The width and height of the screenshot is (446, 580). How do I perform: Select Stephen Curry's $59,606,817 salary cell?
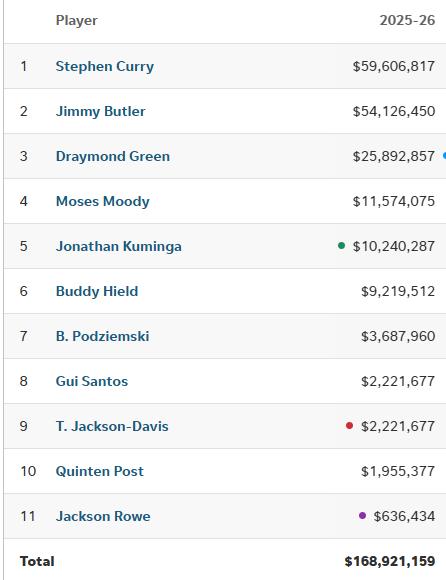tap(393, 66)
